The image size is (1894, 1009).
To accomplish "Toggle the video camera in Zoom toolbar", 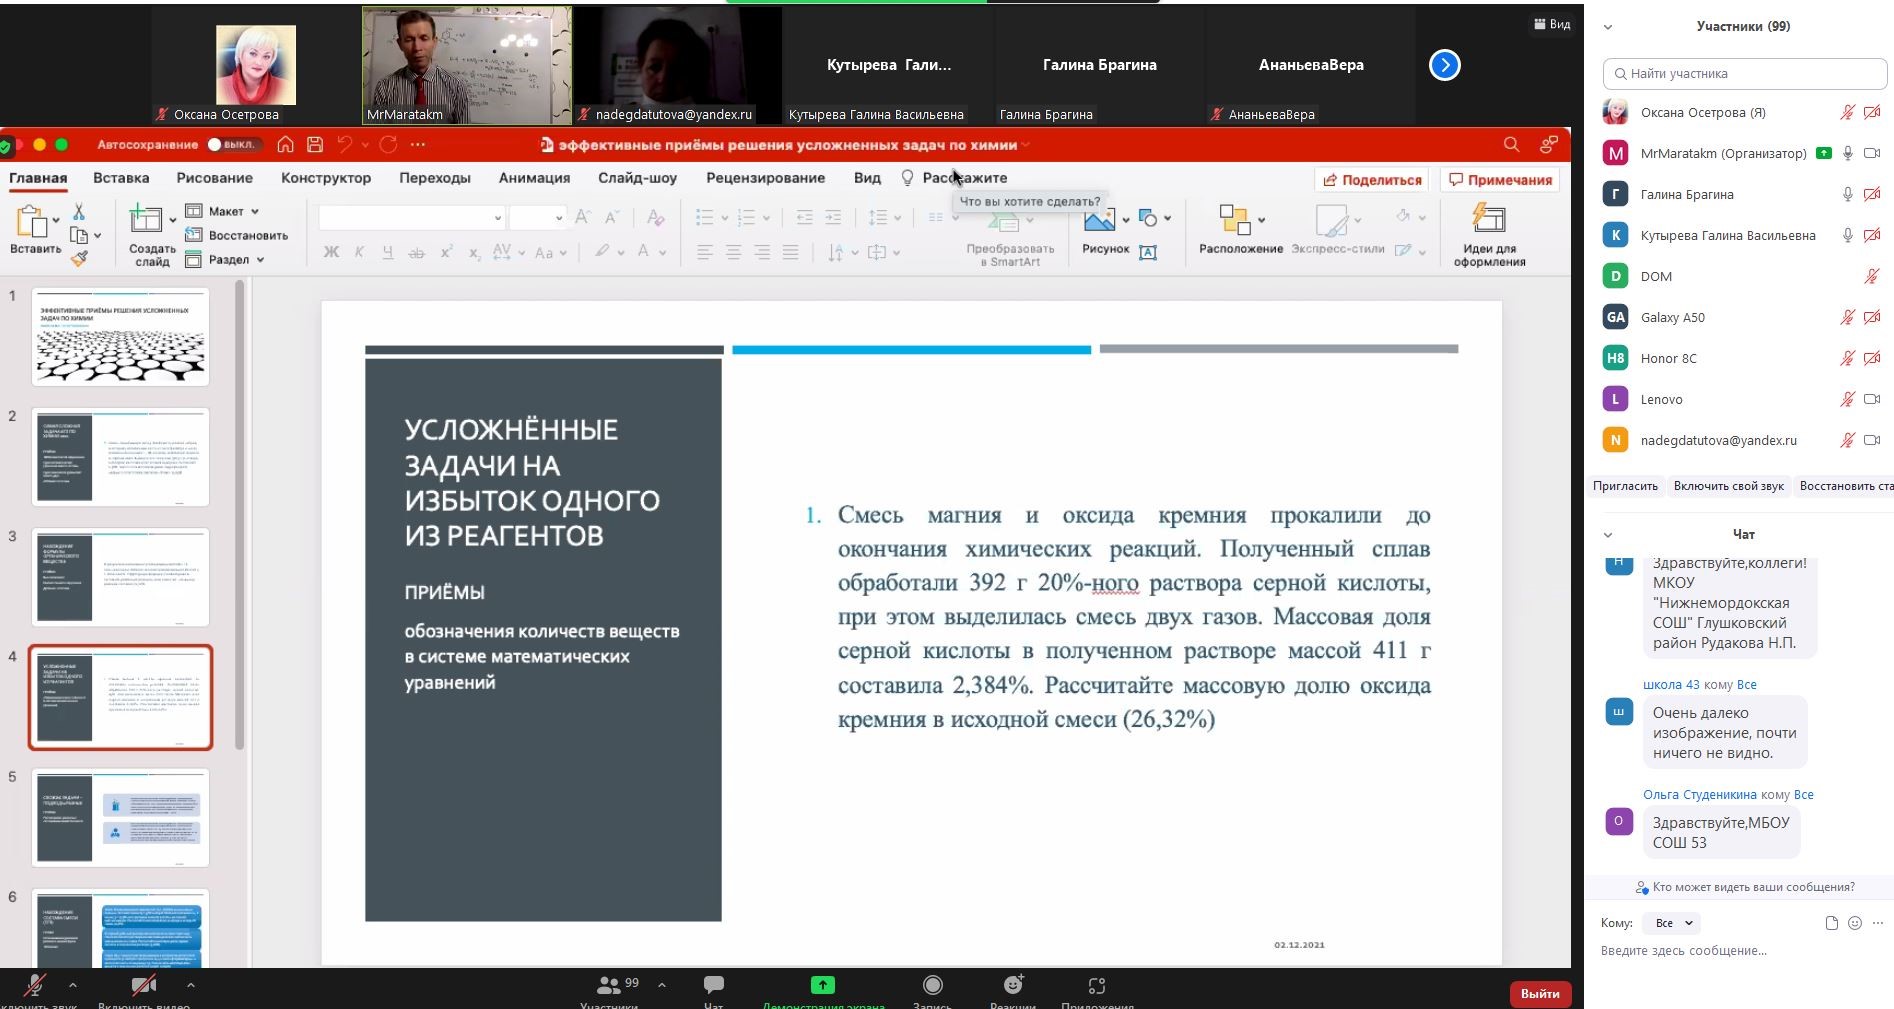I will [x=144, y=986].
